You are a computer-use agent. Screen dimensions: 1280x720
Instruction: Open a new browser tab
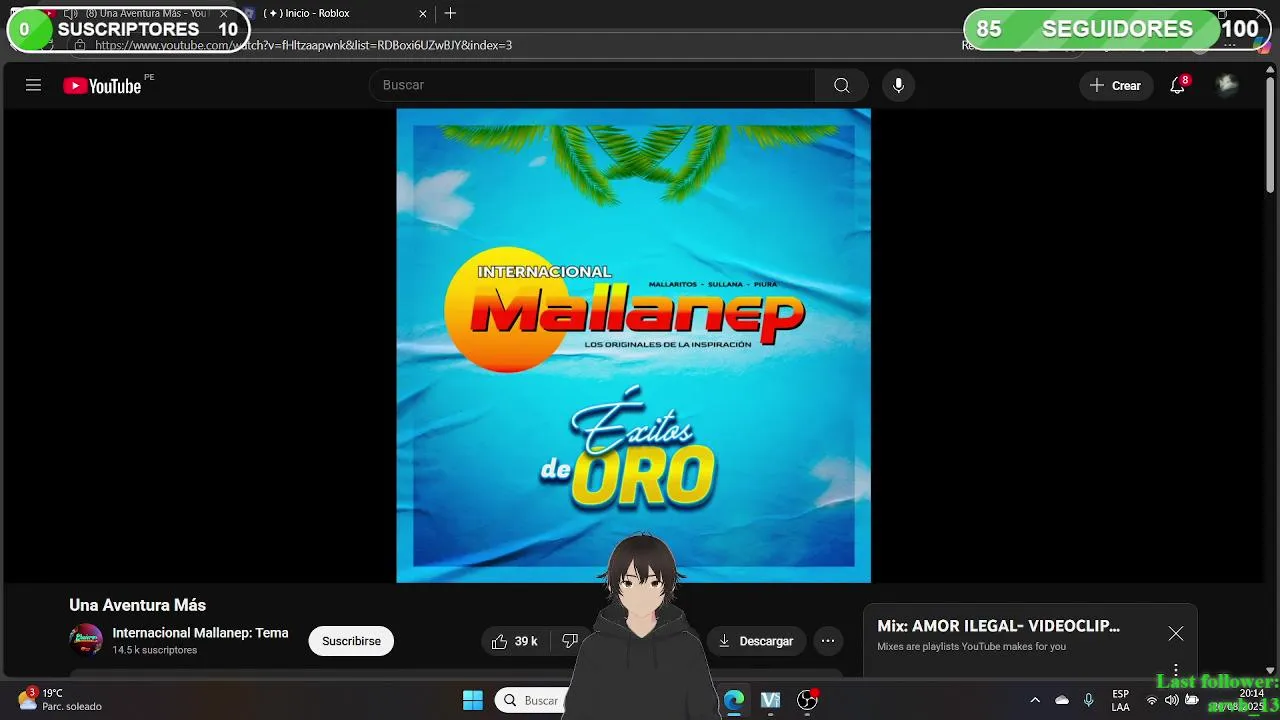pyautogui.click(x=450, y=13)
